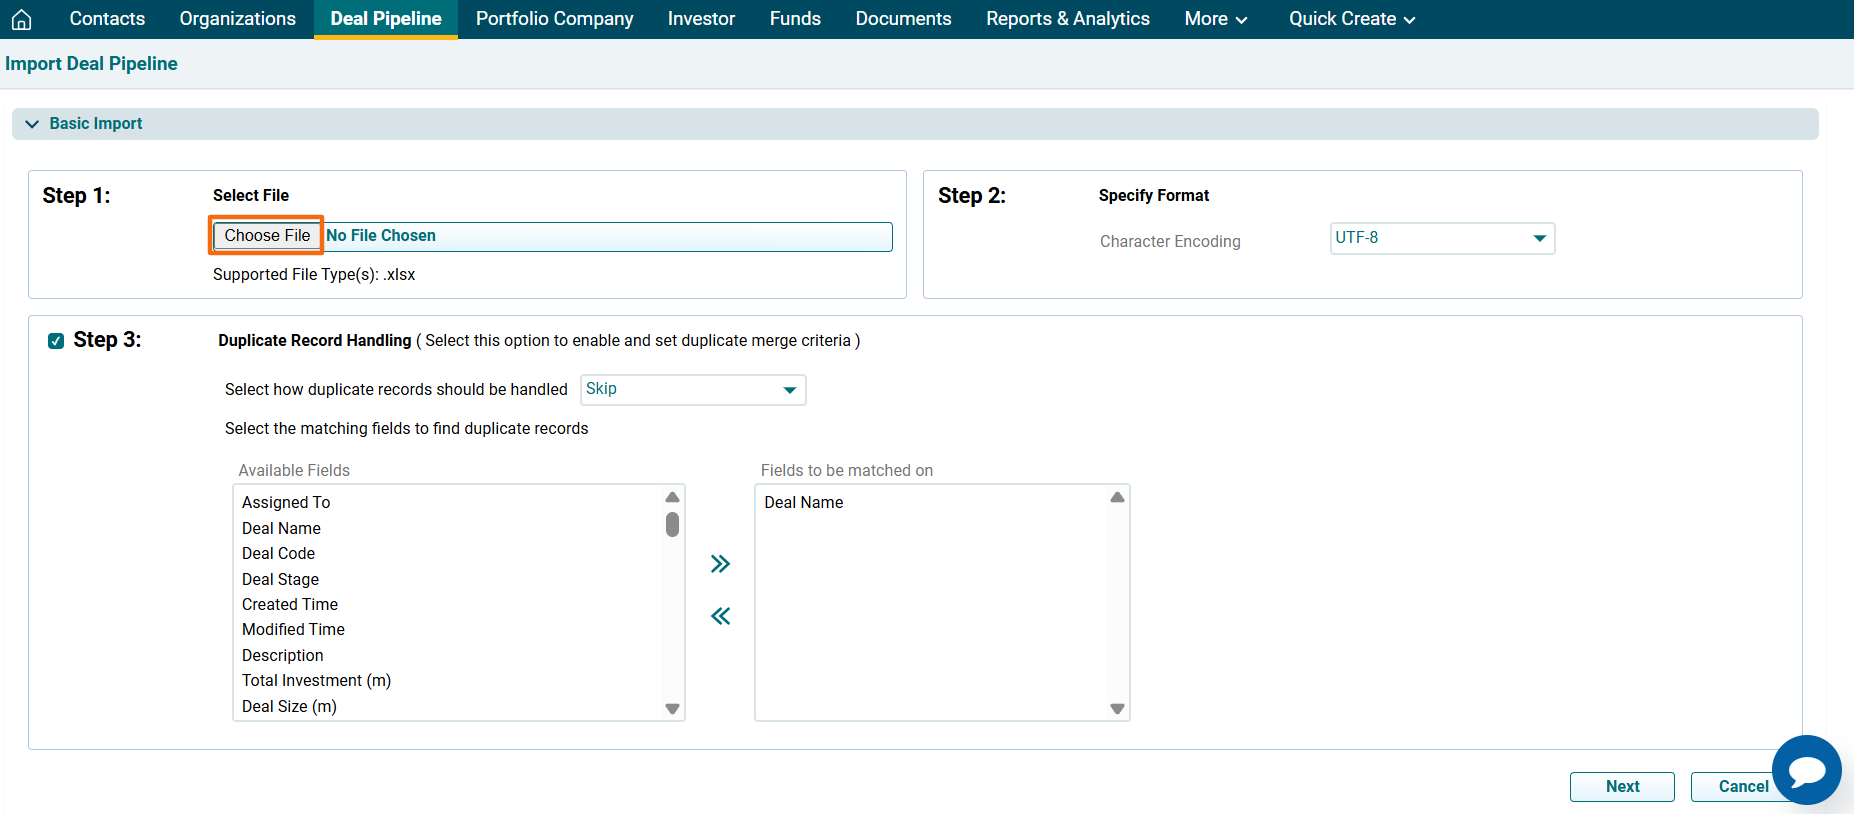Open the Quick Create menu
Screen dimensions: 1854x814
click(x=1351, y=19)
